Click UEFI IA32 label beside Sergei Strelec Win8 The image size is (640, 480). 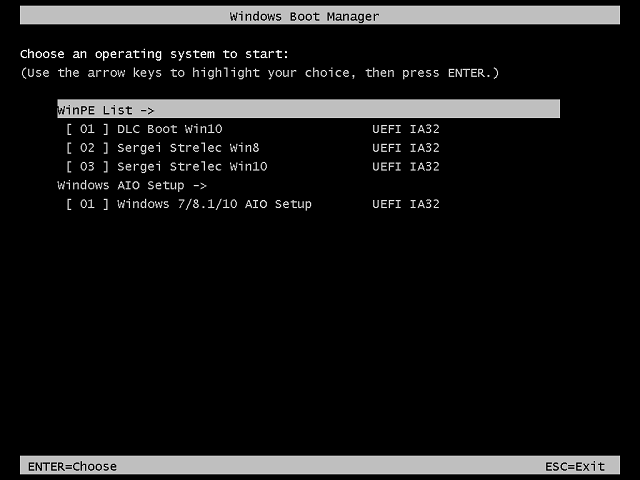[406, 148]
